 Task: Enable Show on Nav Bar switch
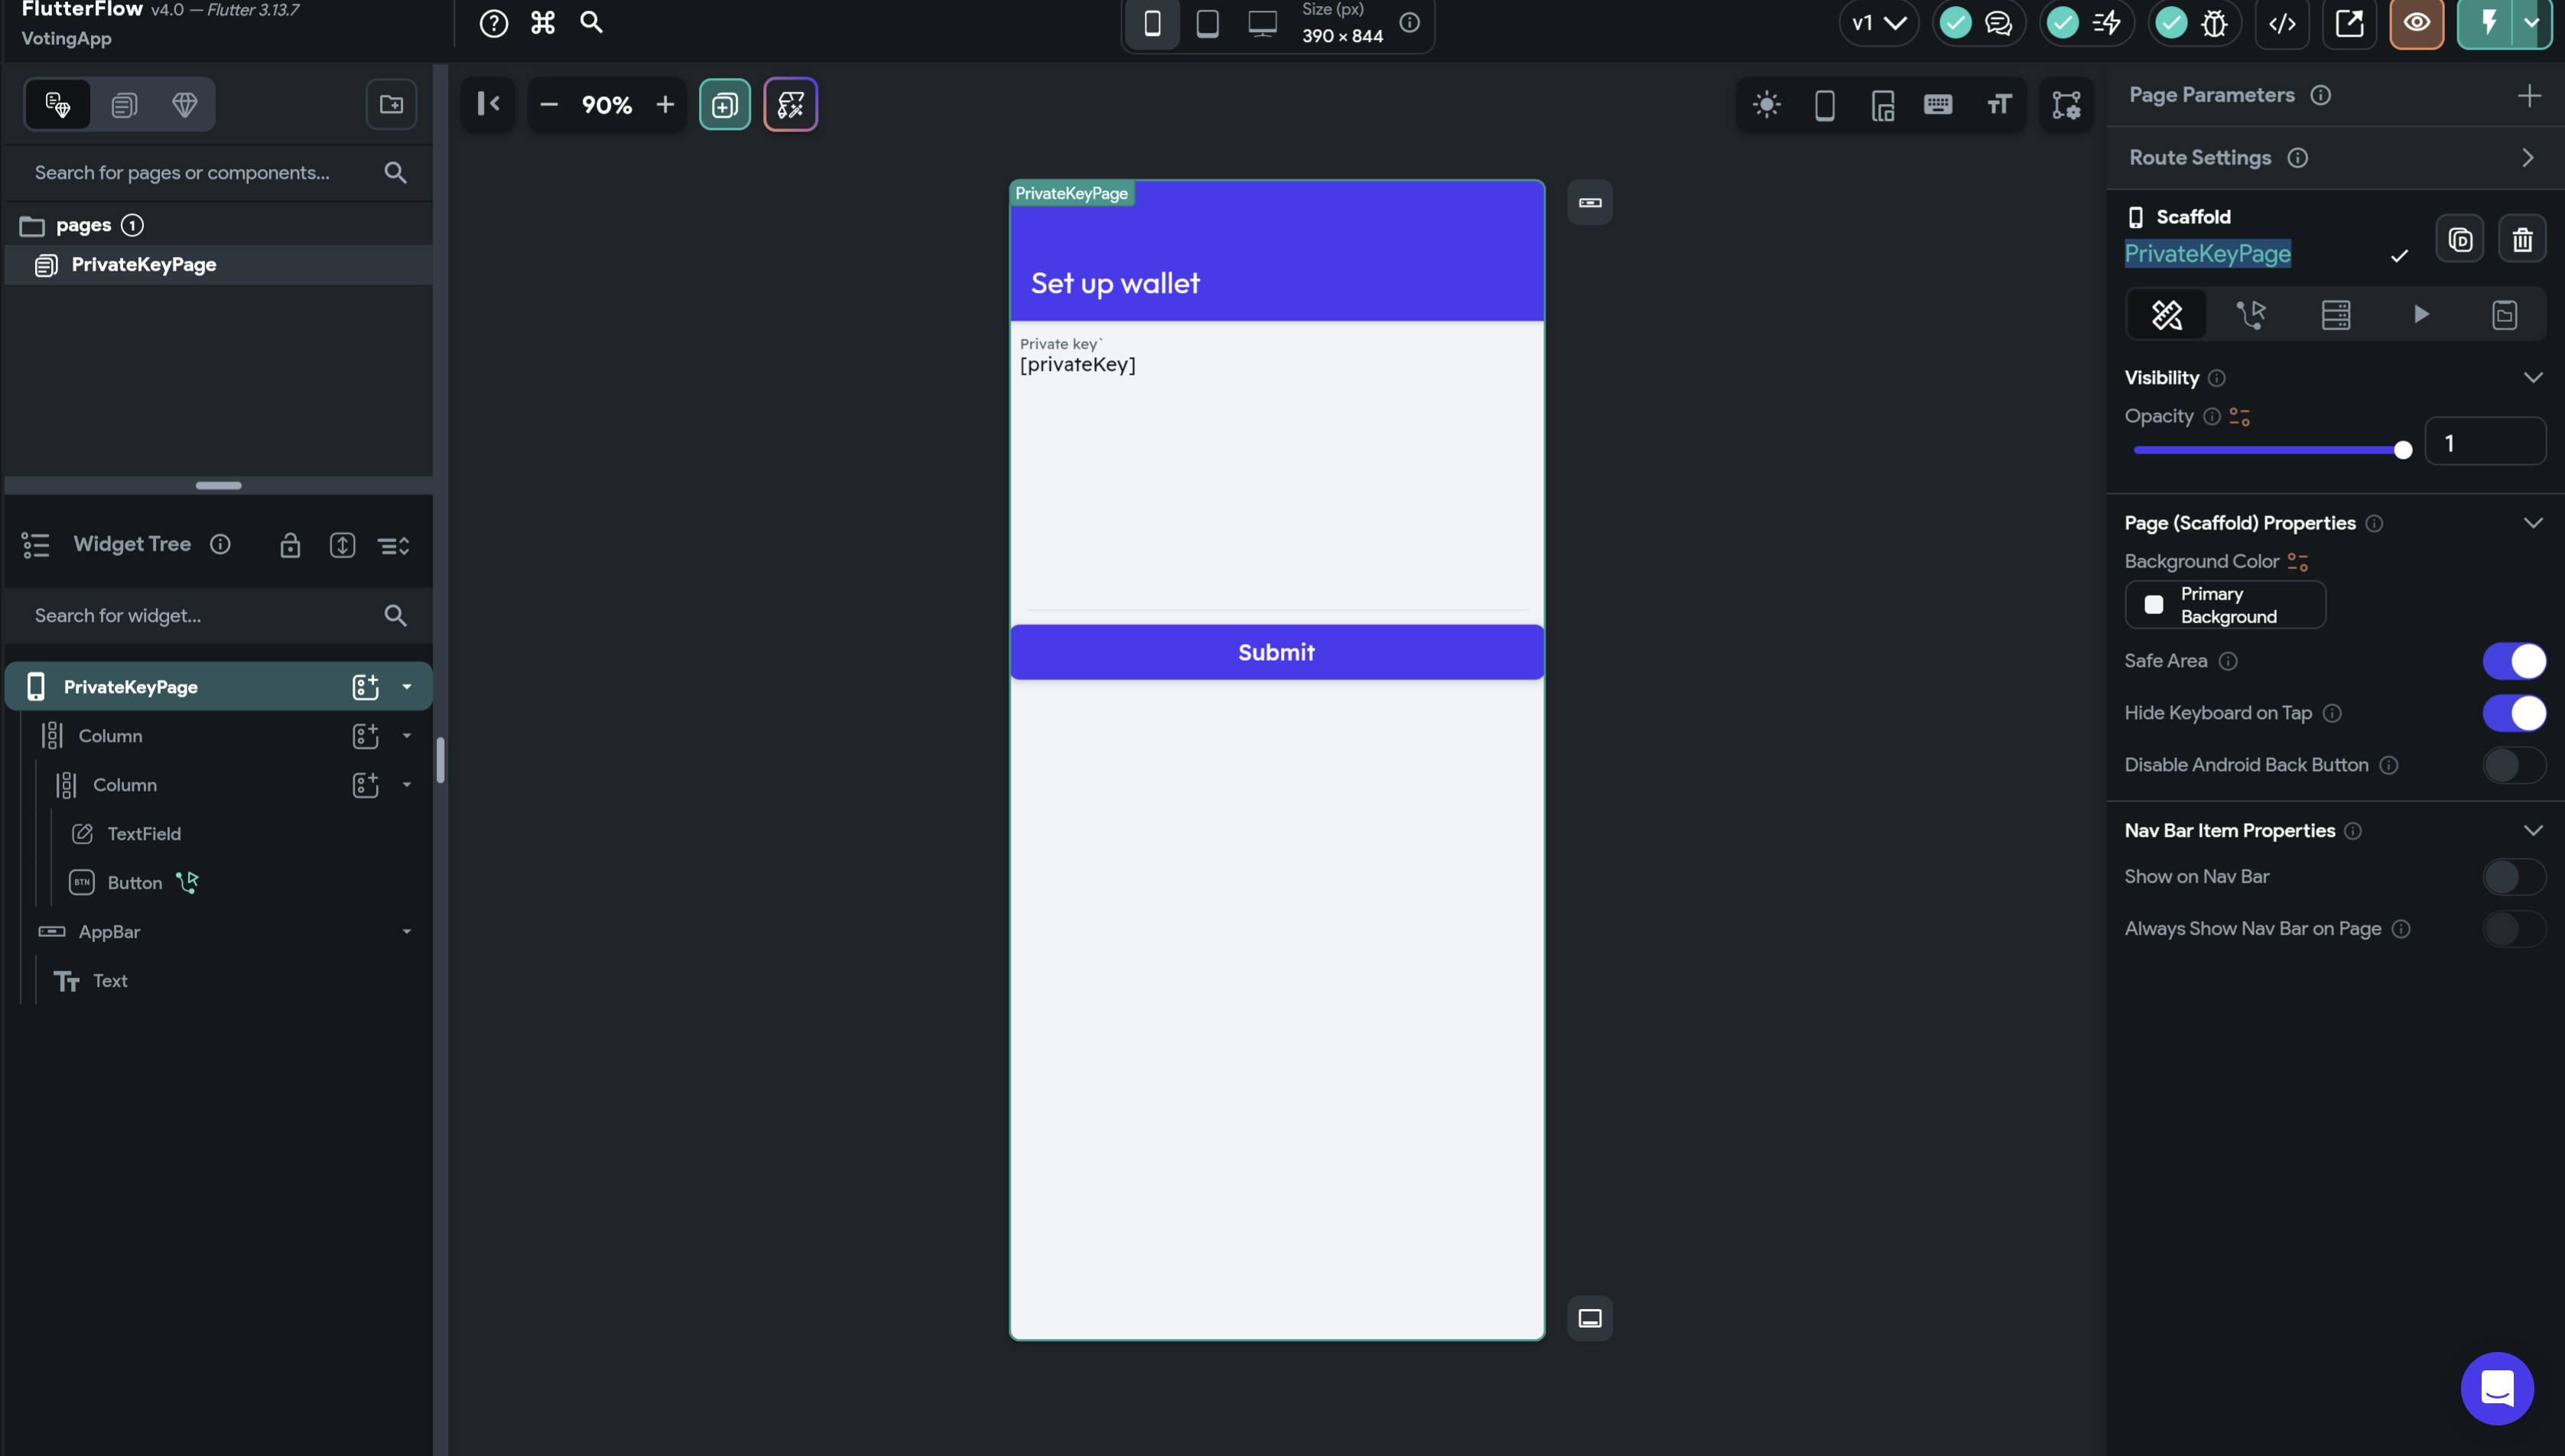(x=2514, y=877)
